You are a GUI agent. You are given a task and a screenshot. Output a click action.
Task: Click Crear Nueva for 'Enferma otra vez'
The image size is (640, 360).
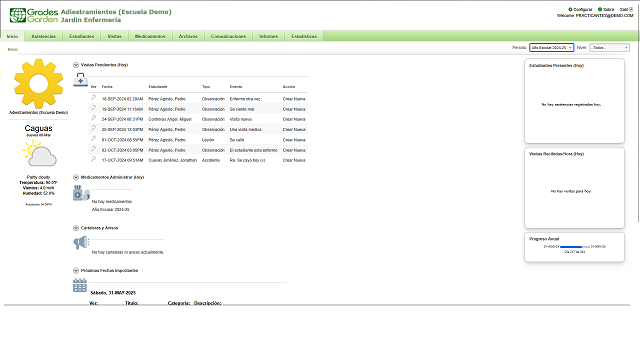tap(294, 99)
